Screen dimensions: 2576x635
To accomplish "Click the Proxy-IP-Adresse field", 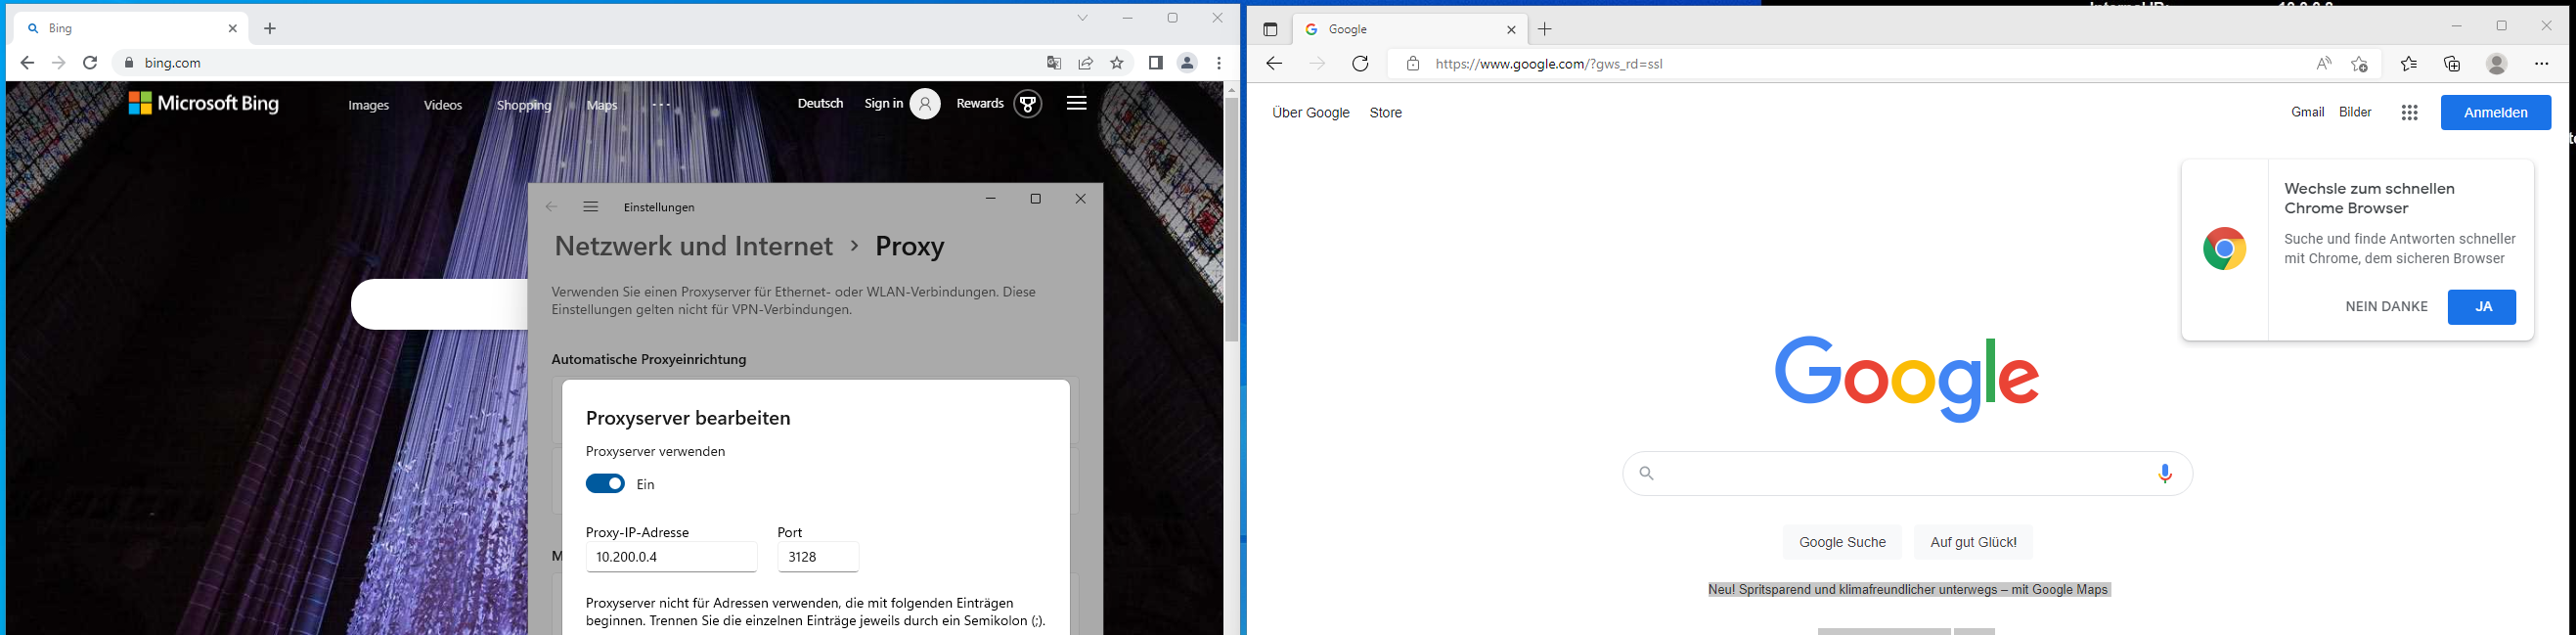I will [672, 557].
